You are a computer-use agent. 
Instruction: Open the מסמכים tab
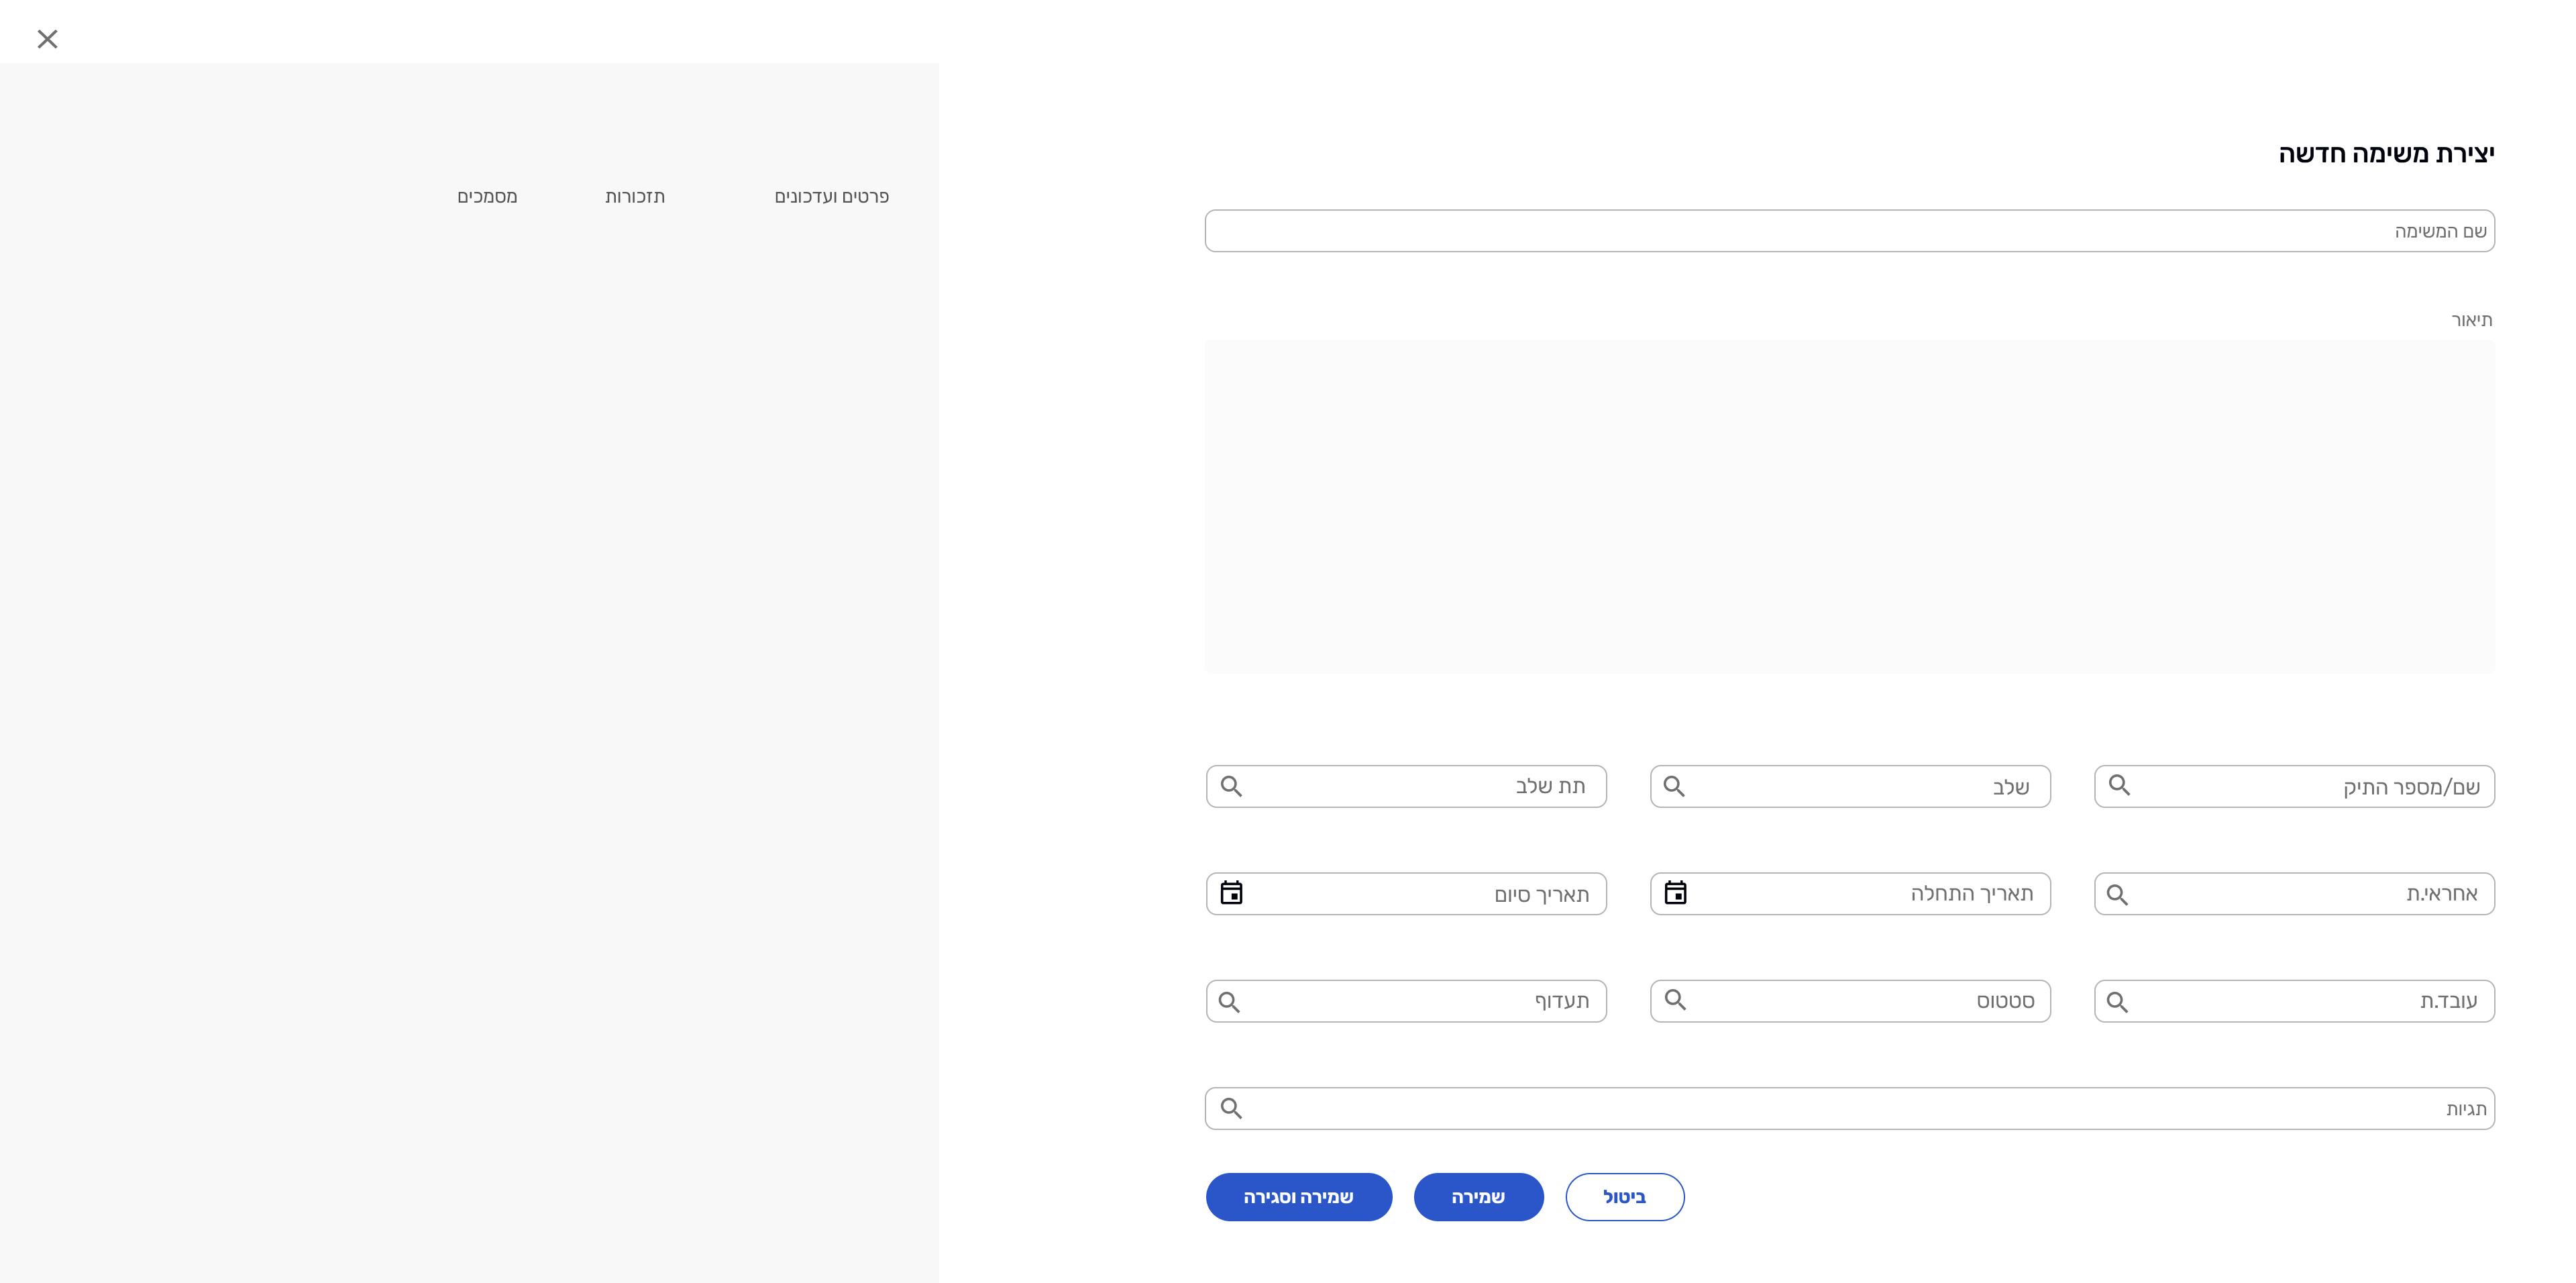click(487, 197)
